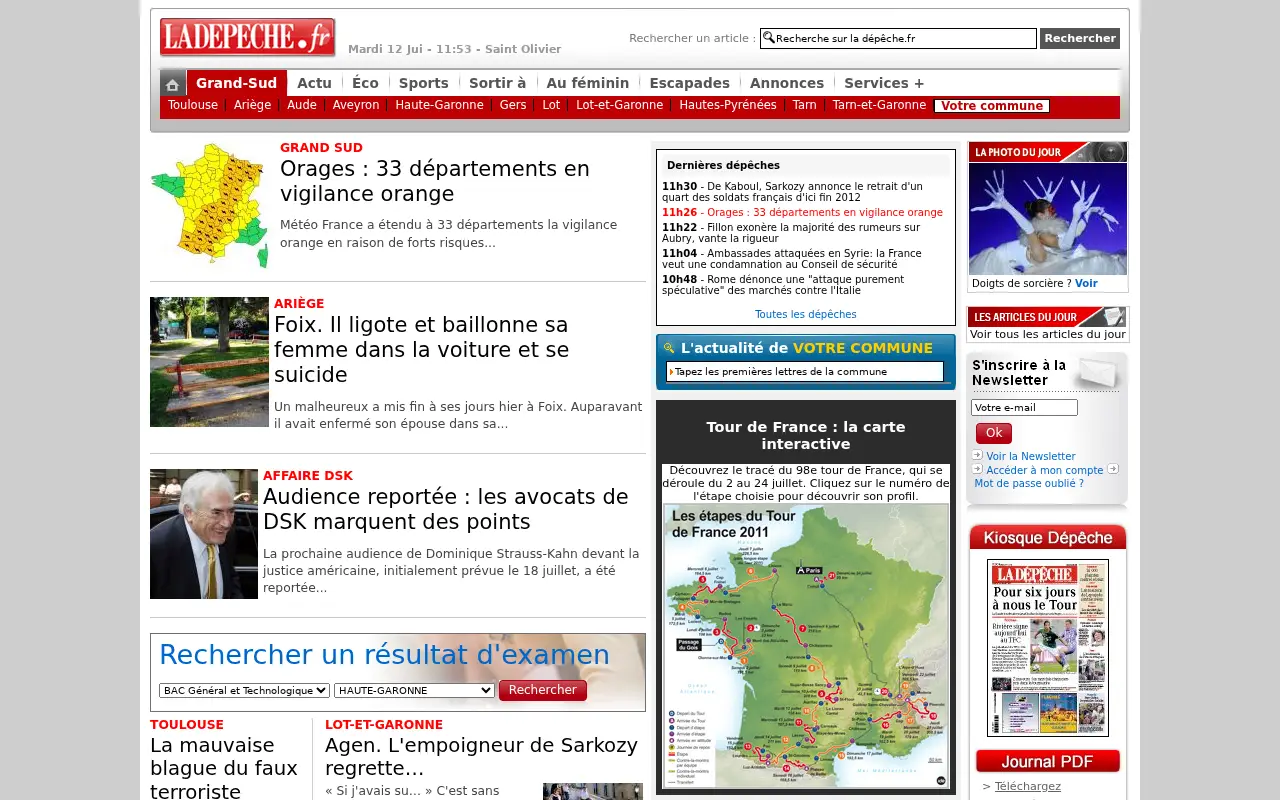
Task: Click the Ok newsletter button
Action: (993, 433)
